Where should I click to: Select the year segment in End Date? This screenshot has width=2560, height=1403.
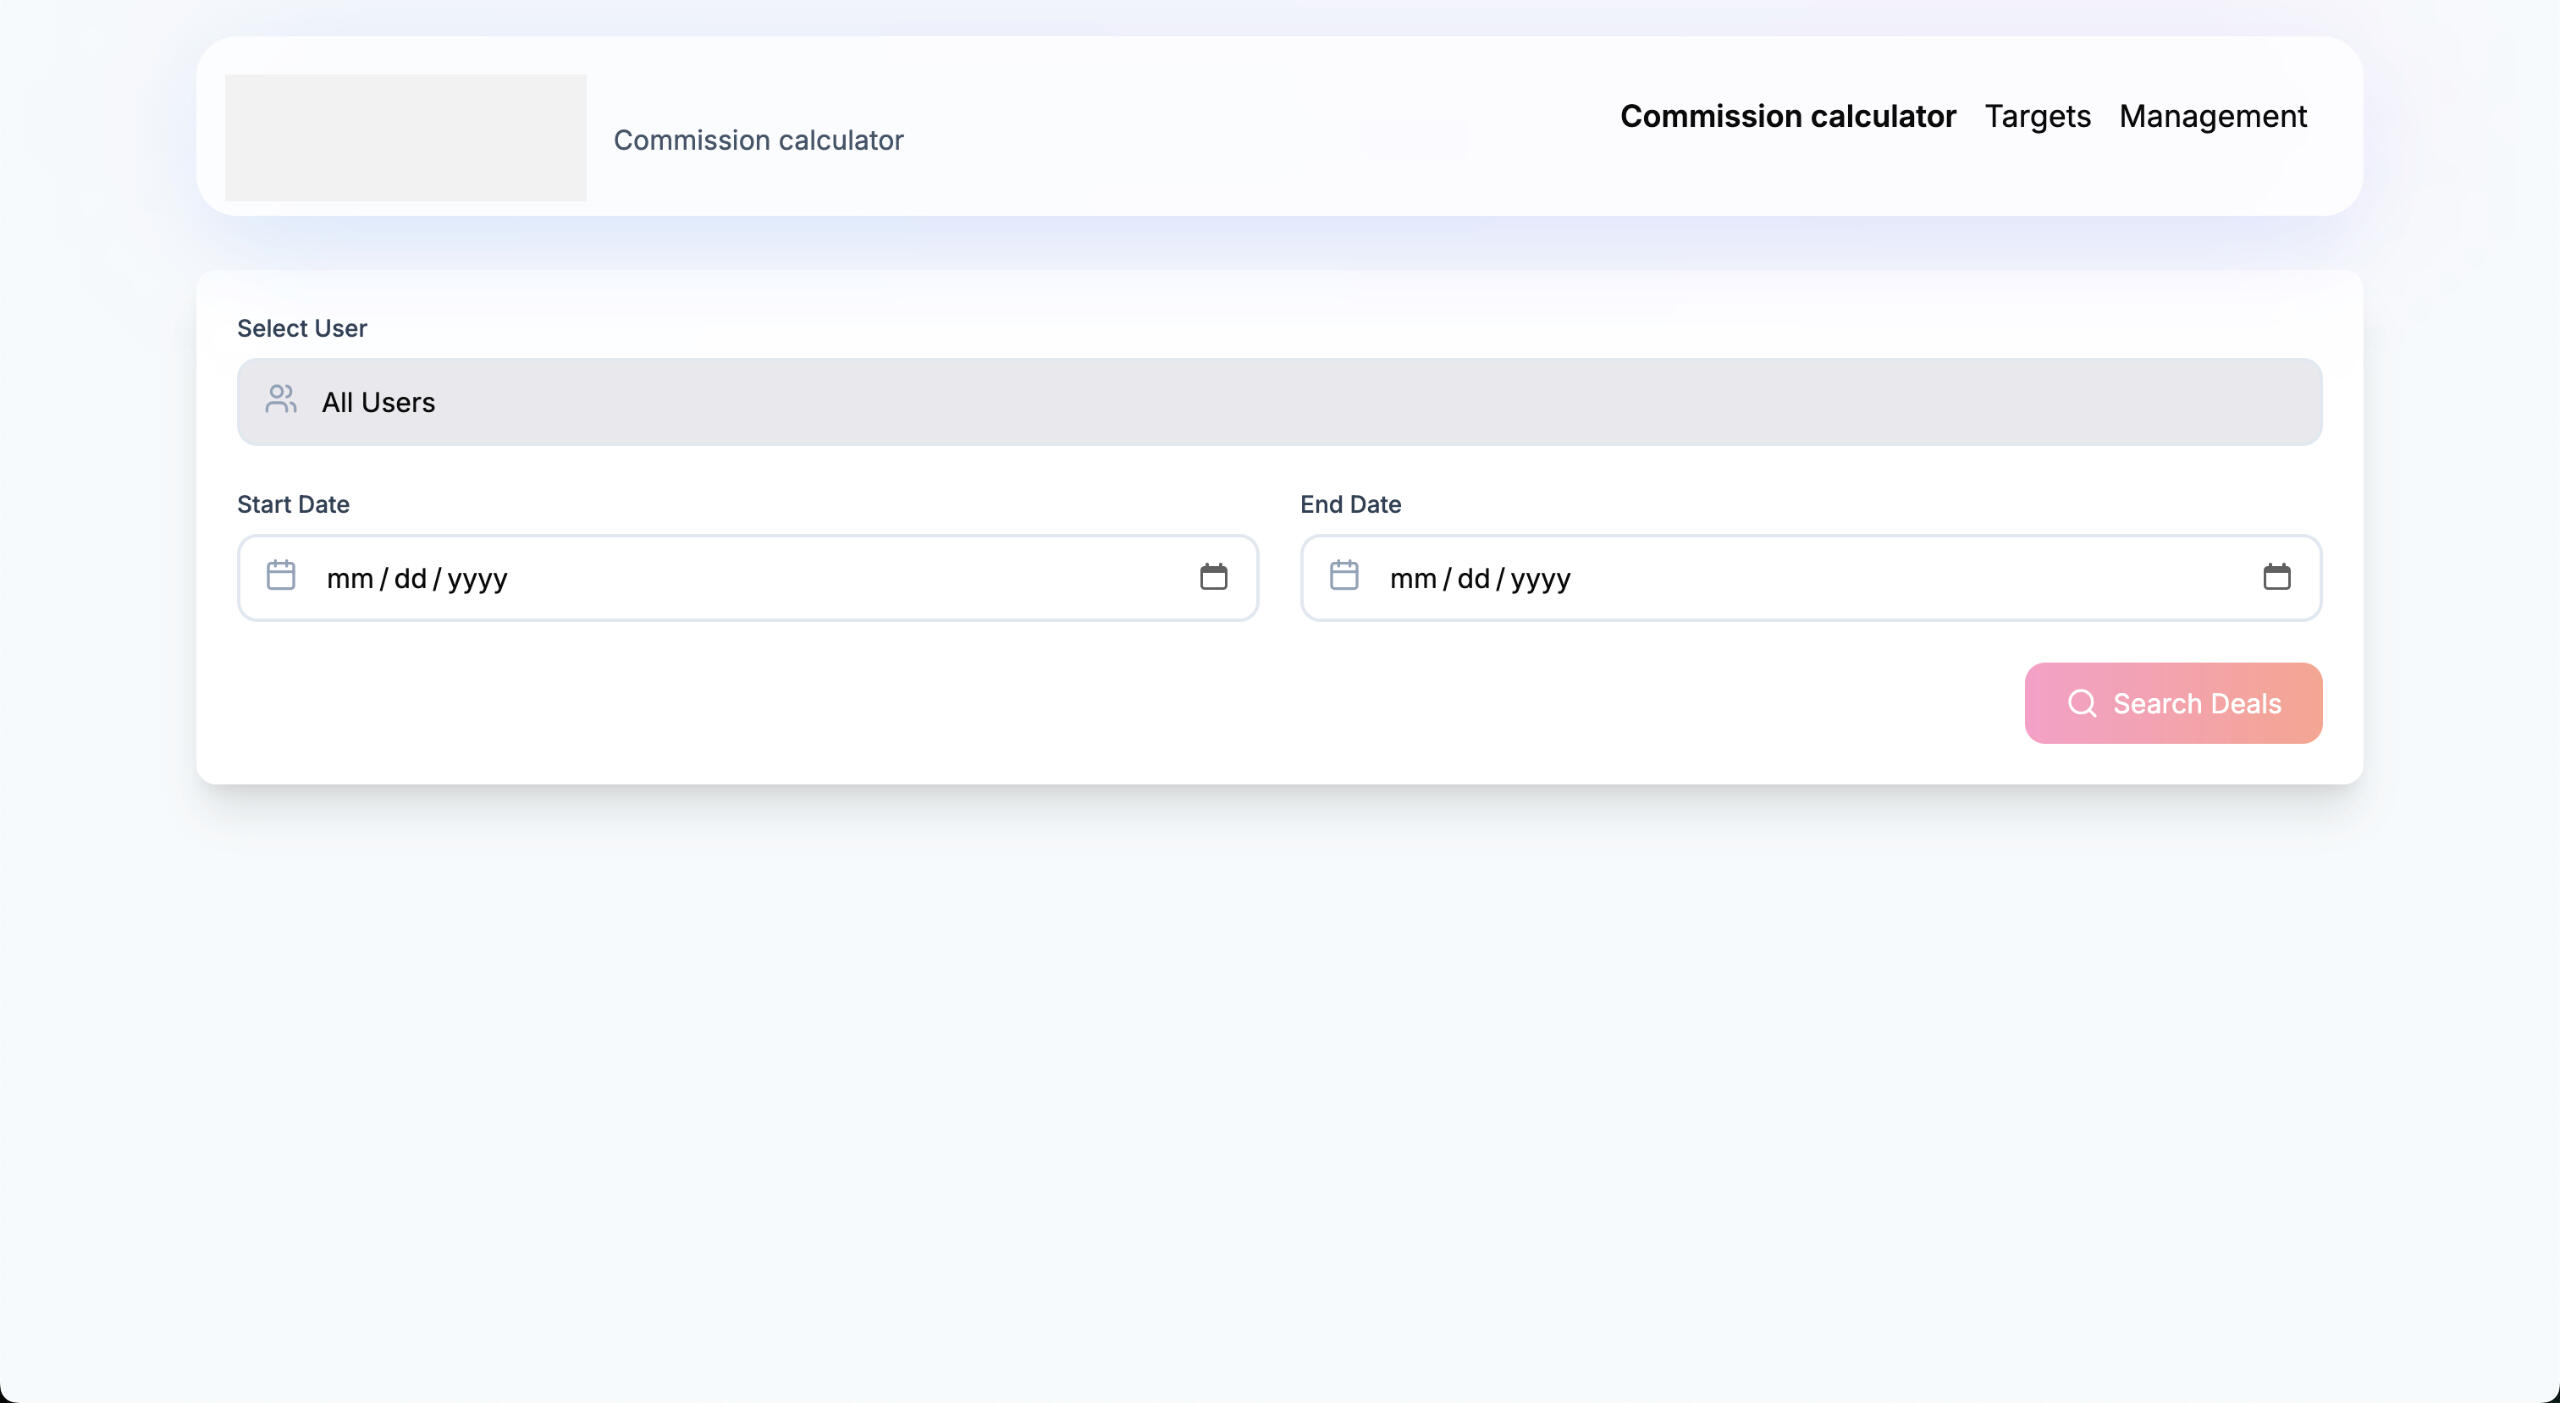click(x=1540, y=579)
